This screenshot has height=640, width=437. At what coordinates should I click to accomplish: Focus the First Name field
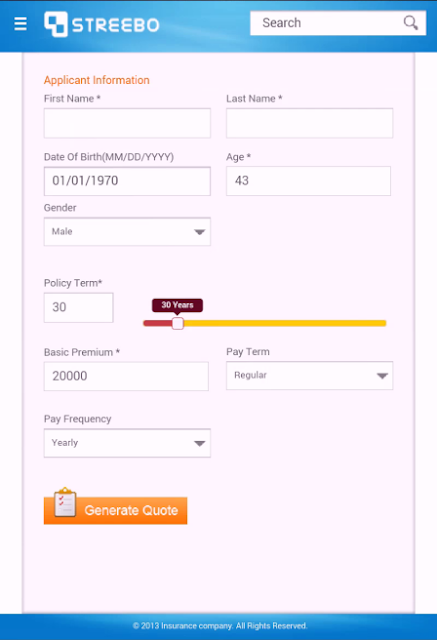click(127, 123)
